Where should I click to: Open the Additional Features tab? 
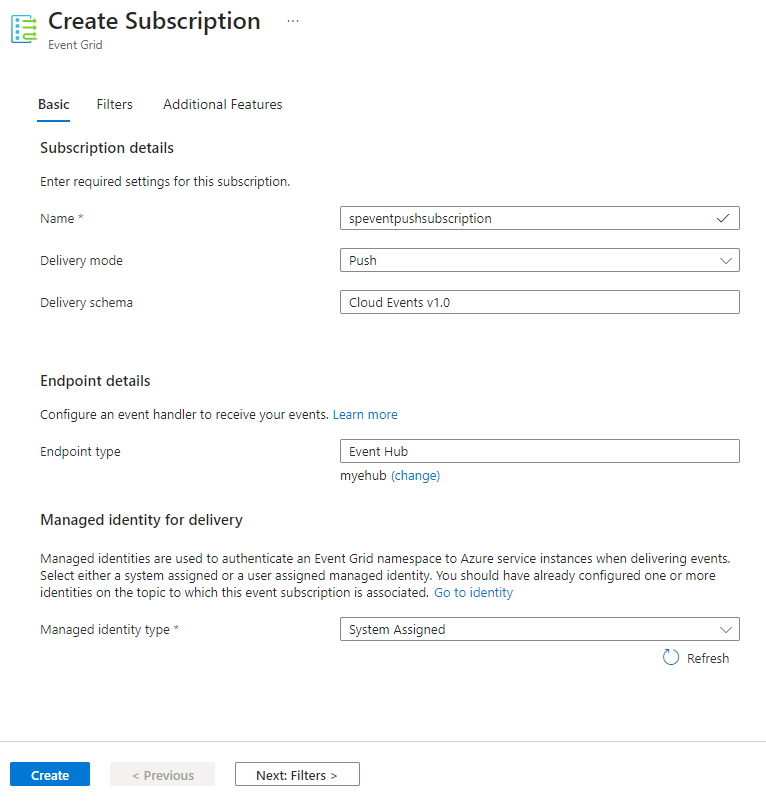(x=222, y=104)
